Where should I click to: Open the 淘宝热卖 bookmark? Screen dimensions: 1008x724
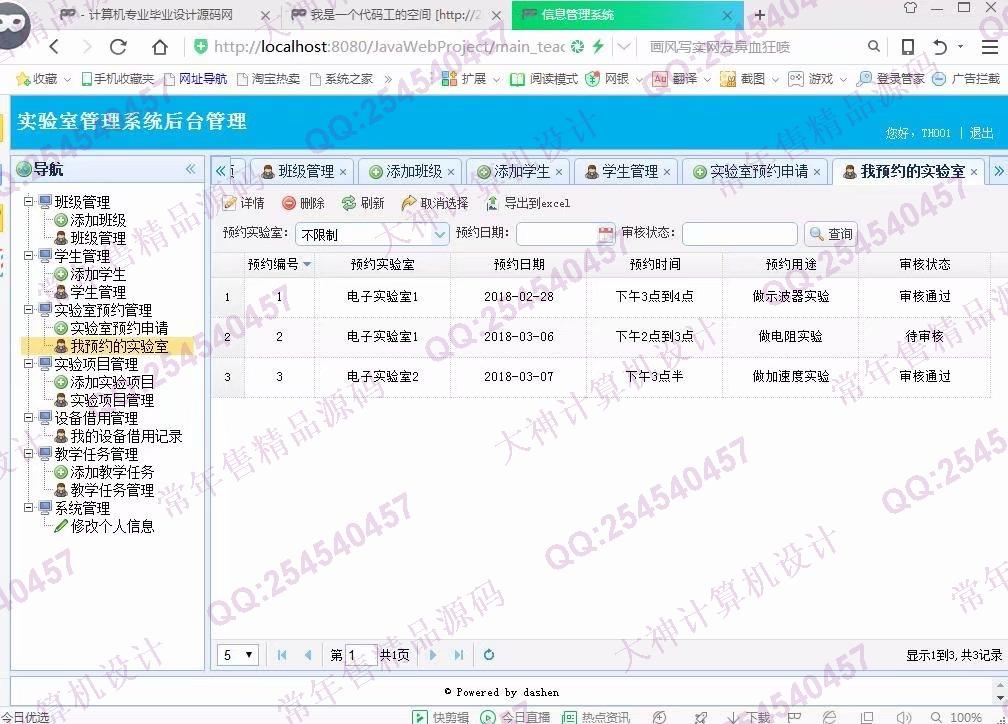[269, 79]
